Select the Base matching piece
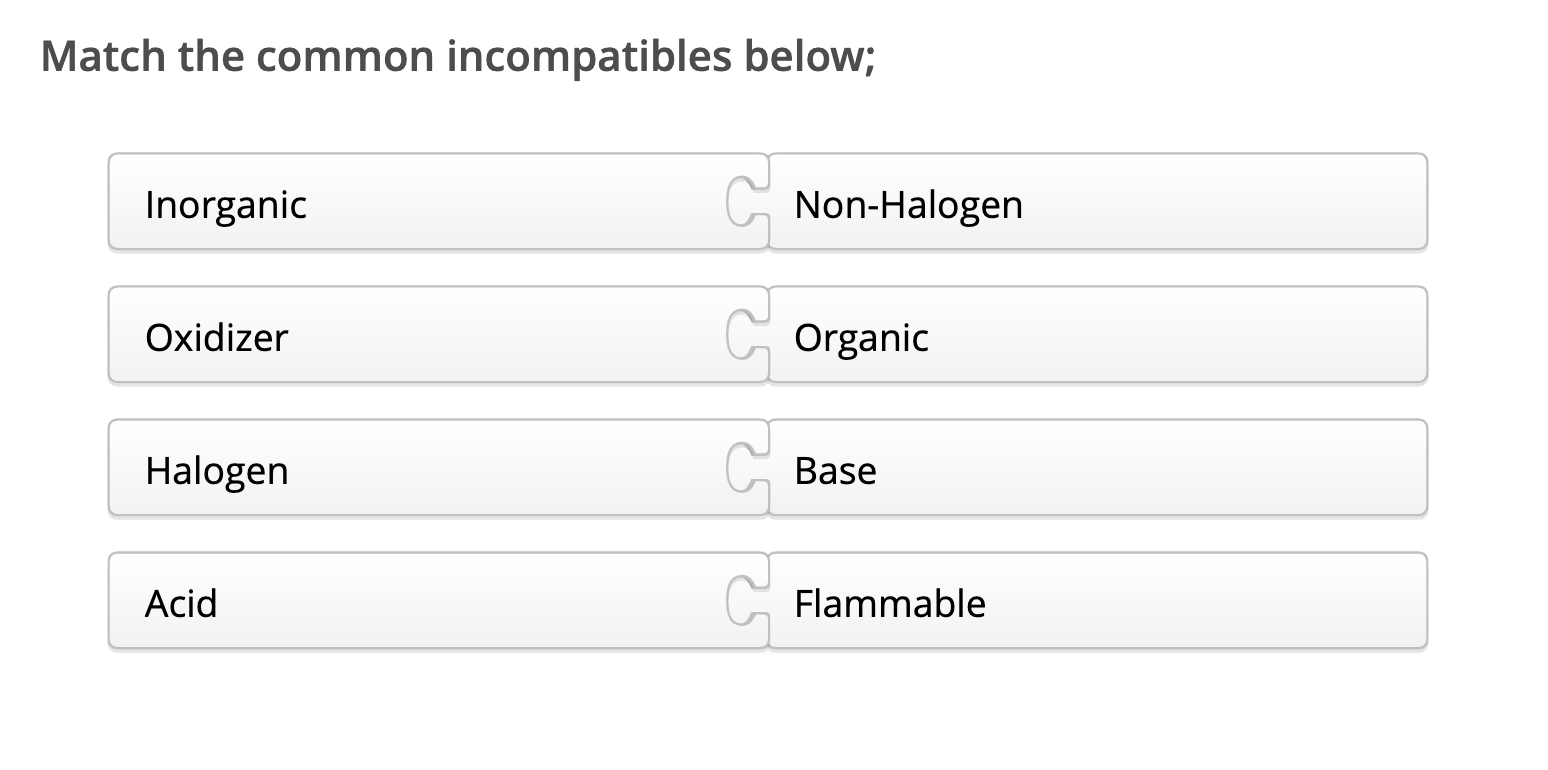Image resolution: width=1548 pixels, height=770 pixels. (1100, 467)
